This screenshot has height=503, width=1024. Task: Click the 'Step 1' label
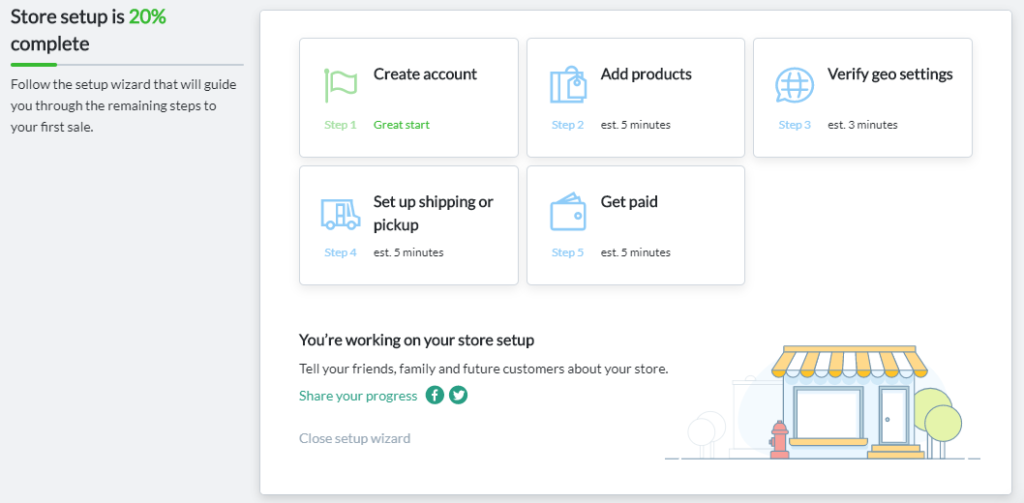(x=340, y=125)
